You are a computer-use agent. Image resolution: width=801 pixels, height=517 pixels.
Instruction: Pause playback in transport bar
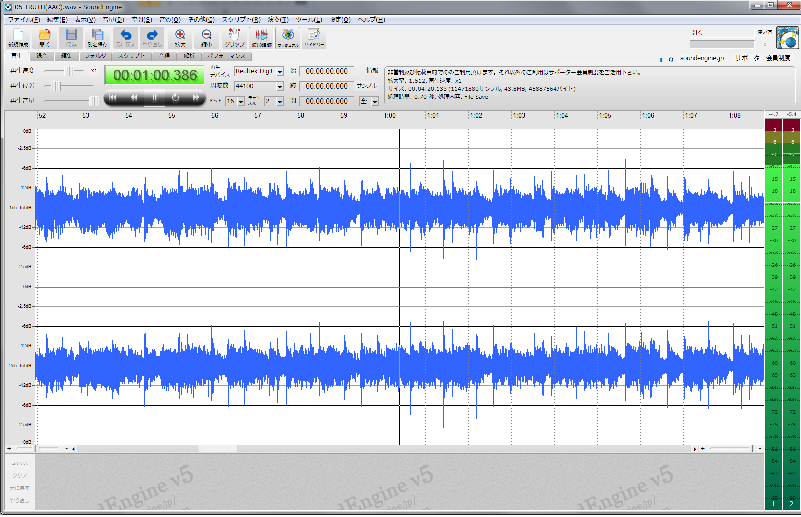coord(154,98)
